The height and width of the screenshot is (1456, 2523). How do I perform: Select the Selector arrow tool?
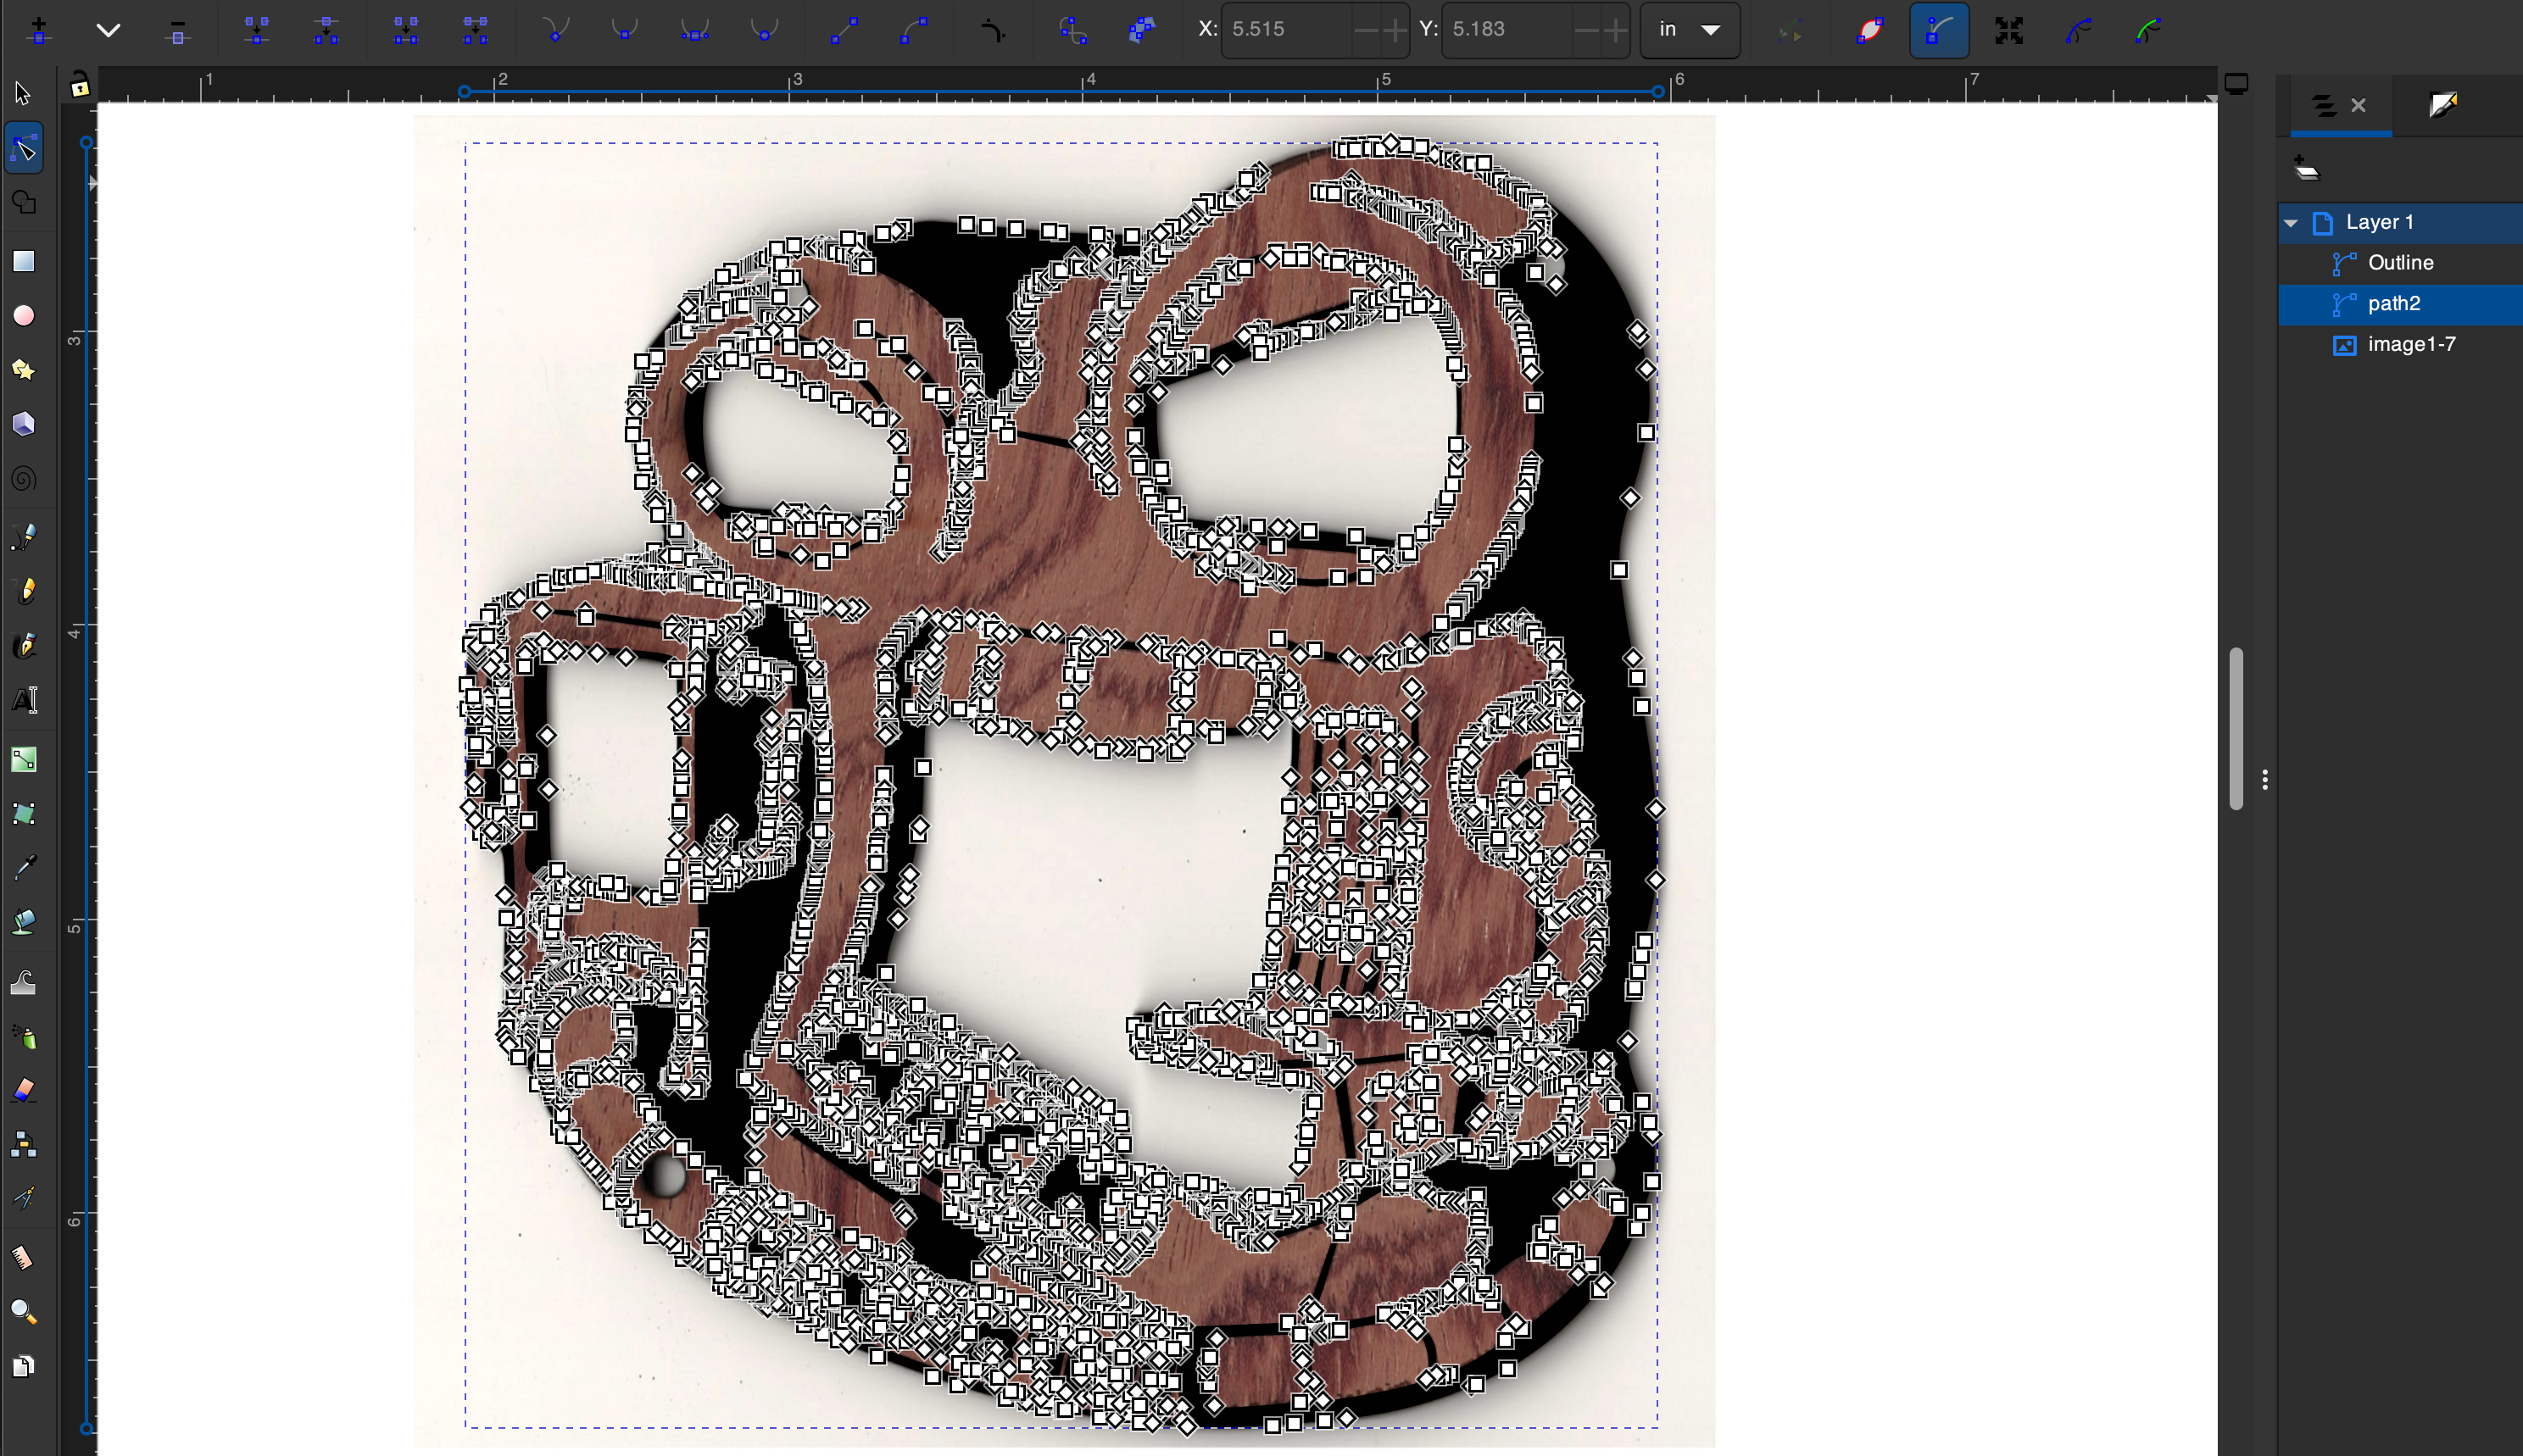(22, 92)
